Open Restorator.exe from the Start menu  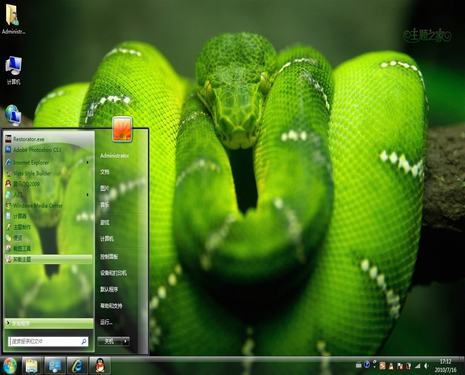[x=49, y=139]
